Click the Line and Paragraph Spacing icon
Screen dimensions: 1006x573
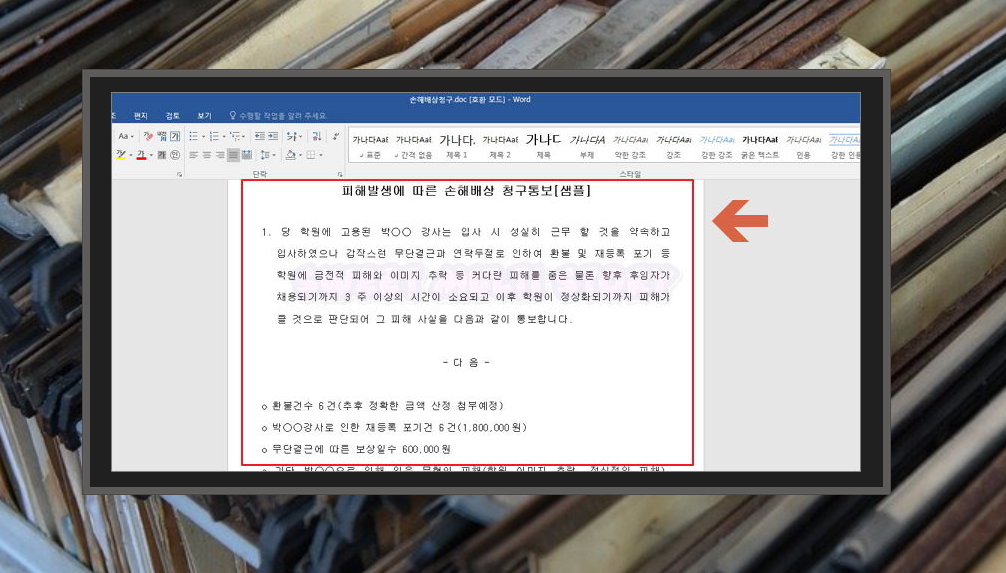pyautogui.click(x=264, y=155)
